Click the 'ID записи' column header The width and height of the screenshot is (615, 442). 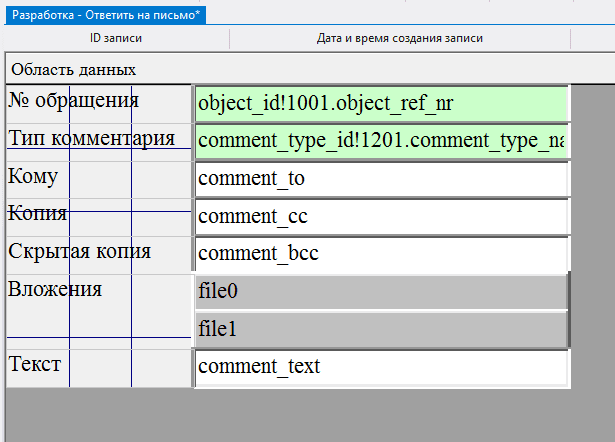point(117,39)
